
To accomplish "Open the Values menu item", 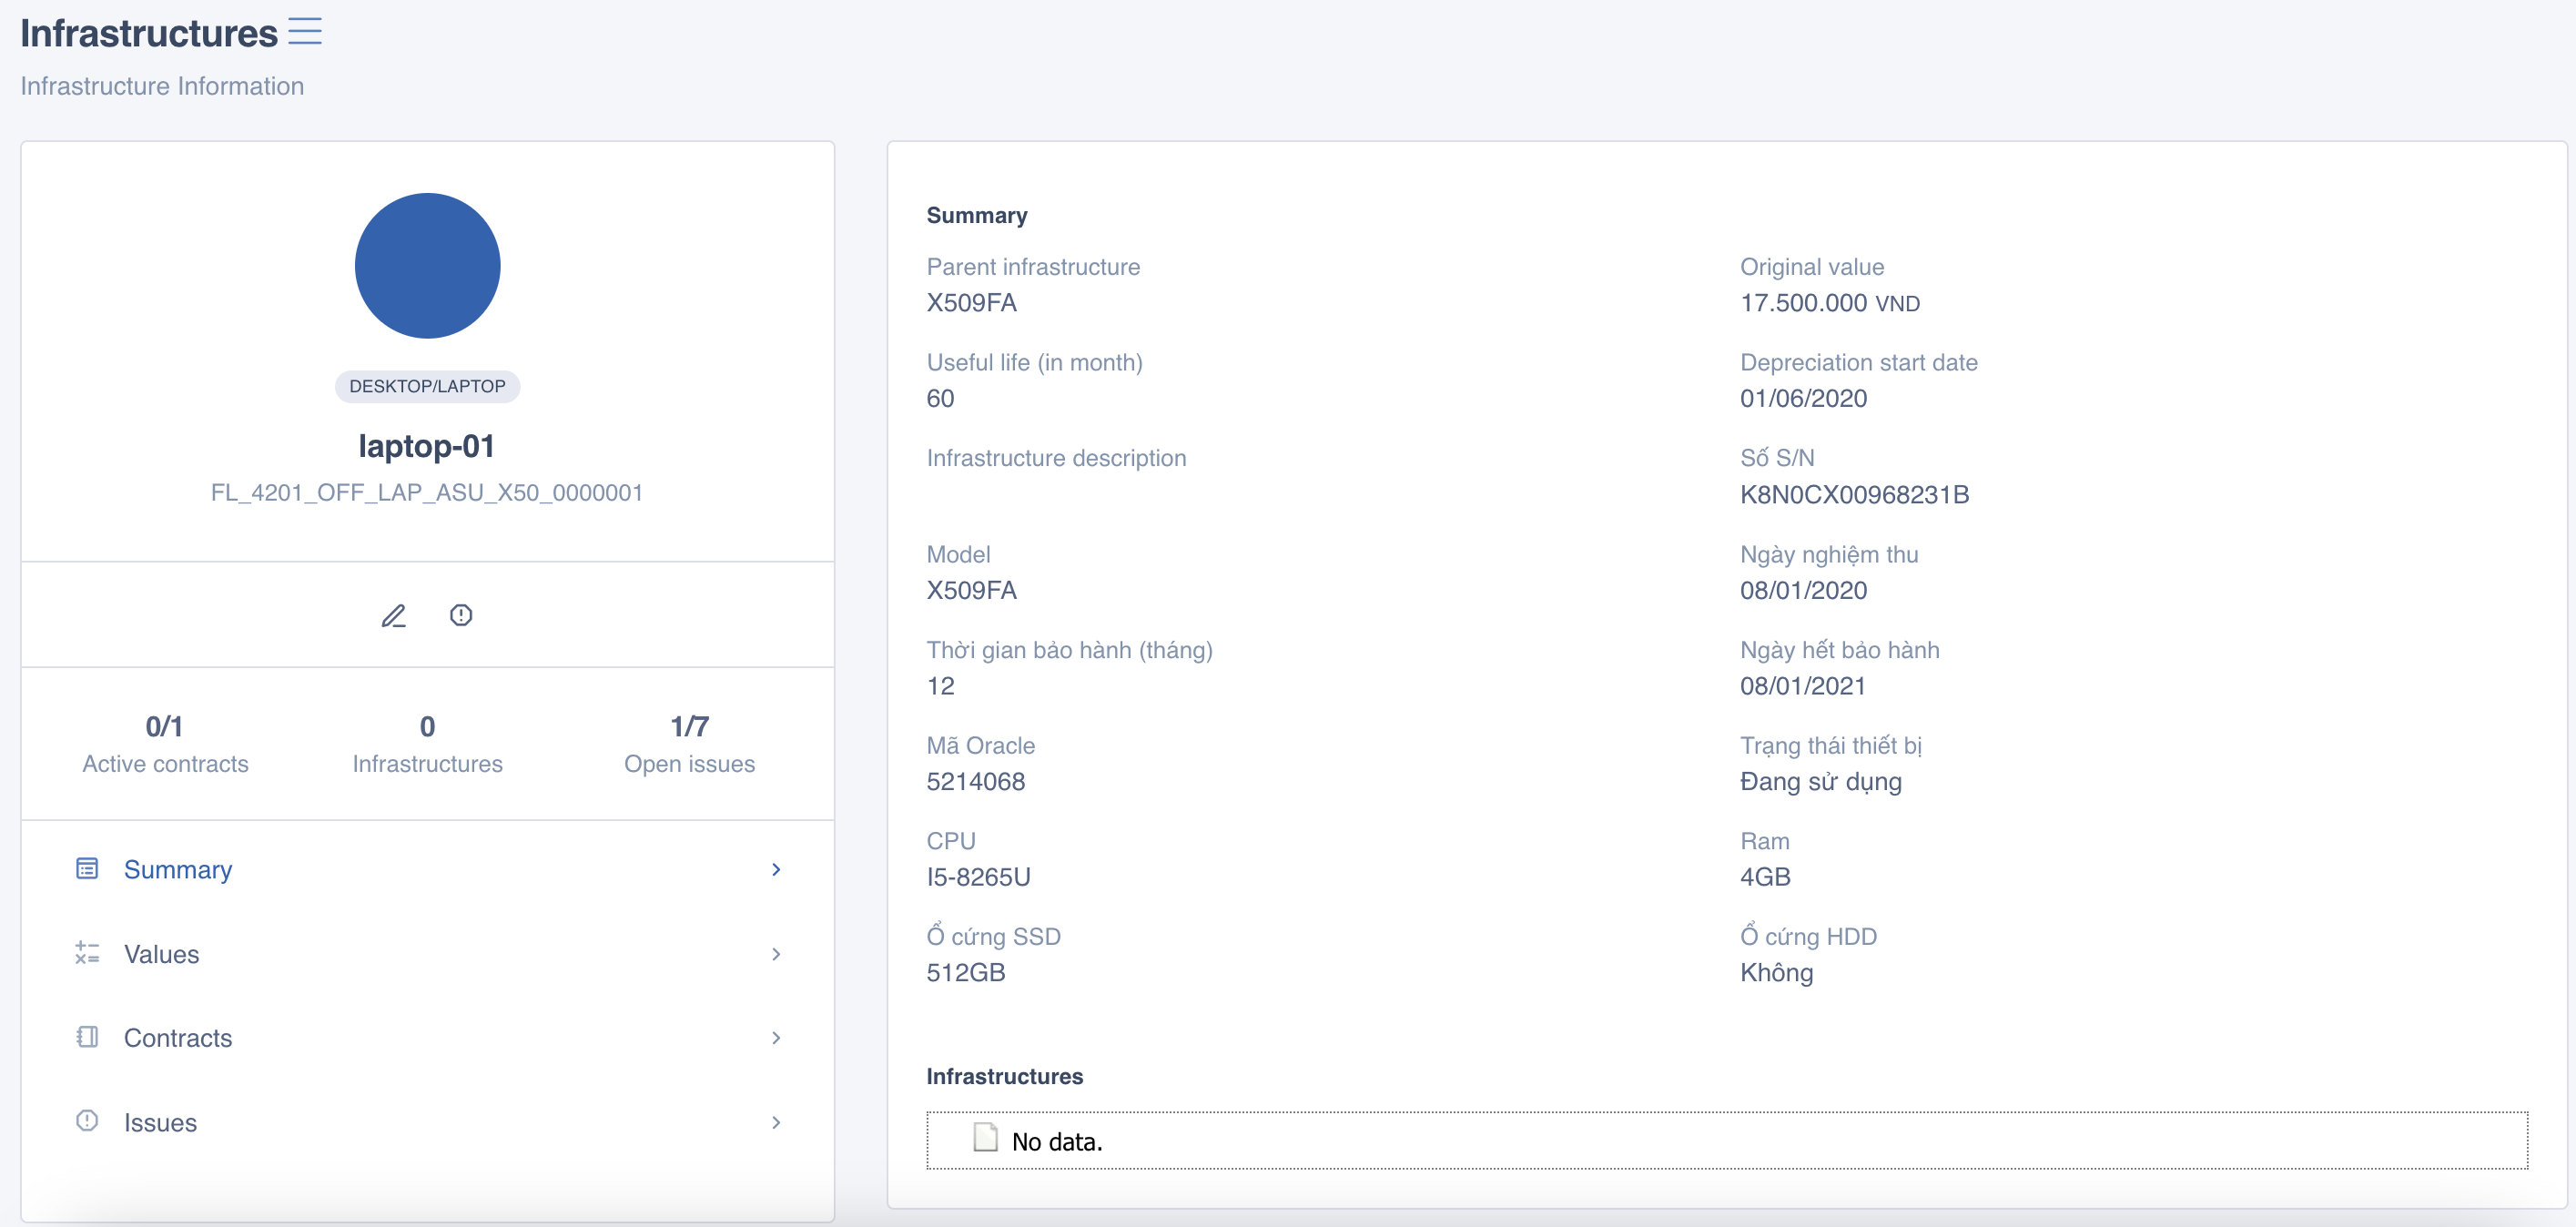I will pyautogui.click(x=162, y=954).
